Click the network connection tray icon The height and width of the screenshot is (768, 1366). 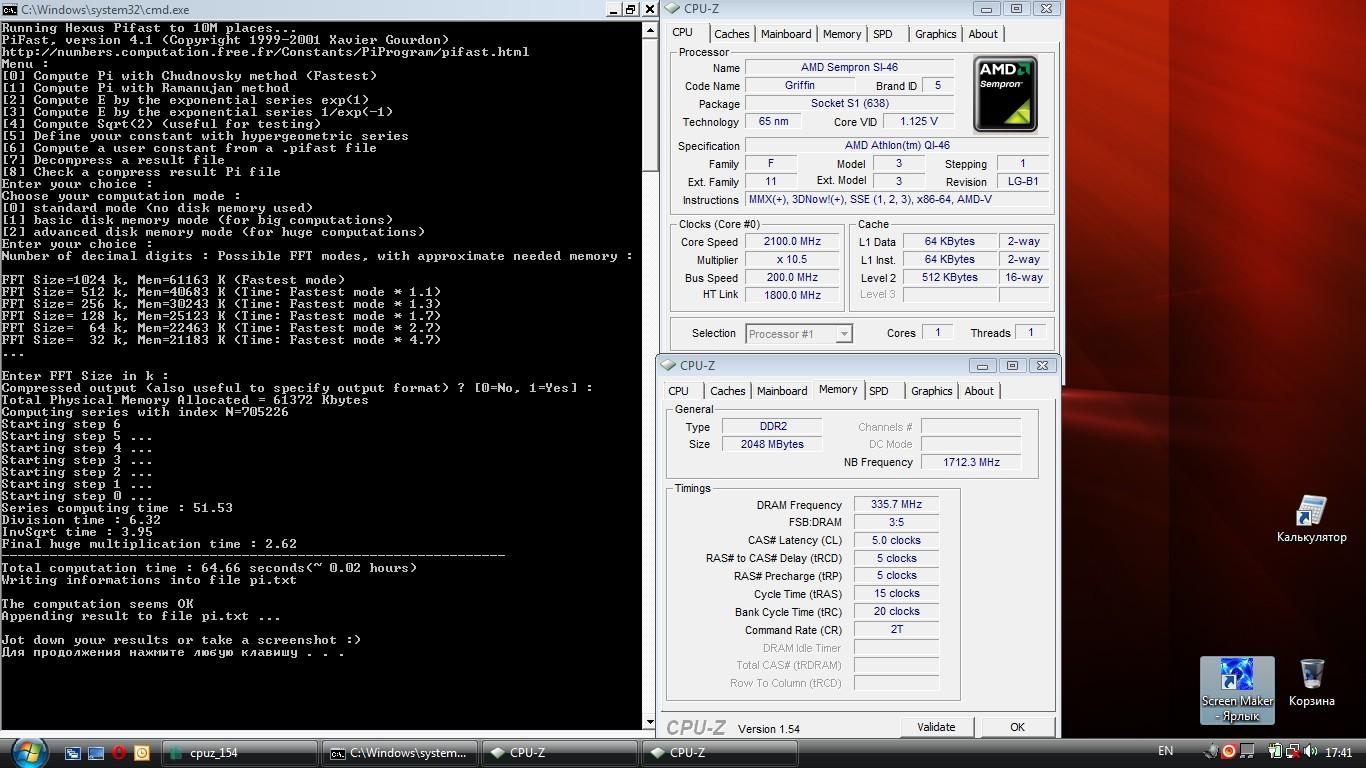click(x=1293, y=752)
